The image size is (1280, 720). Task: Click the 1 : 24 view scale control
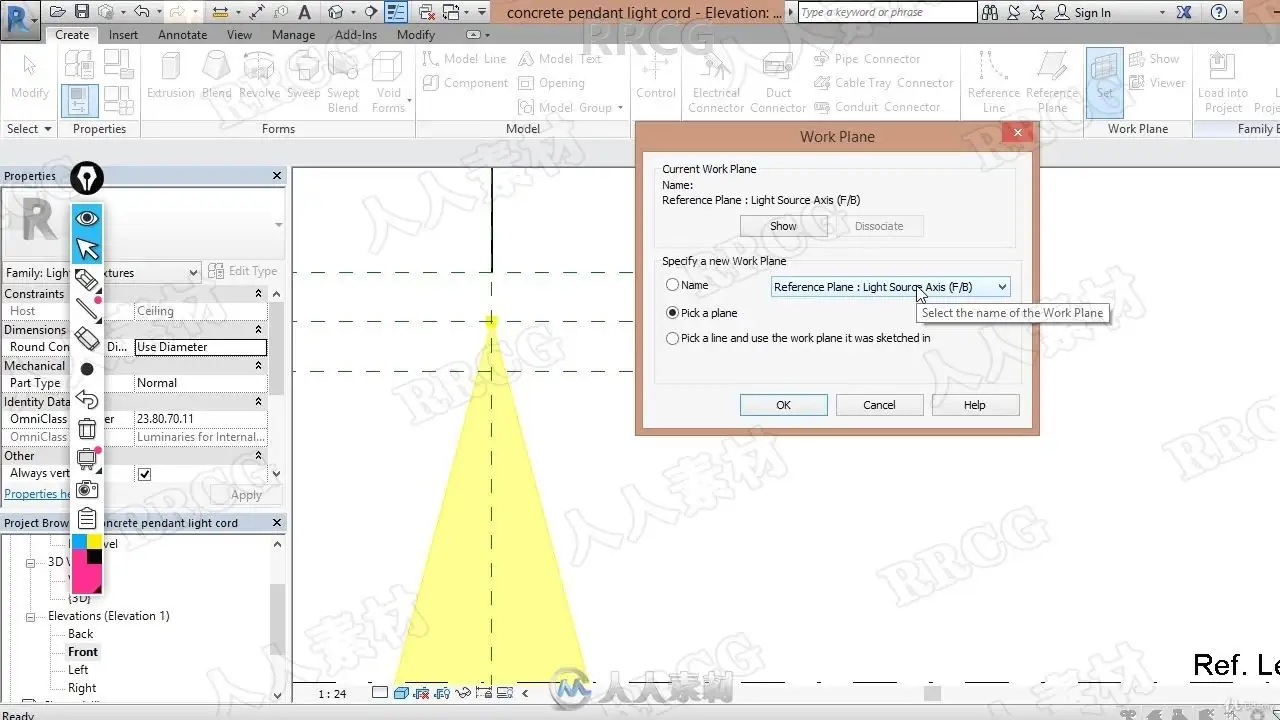(x=332, y=693)
